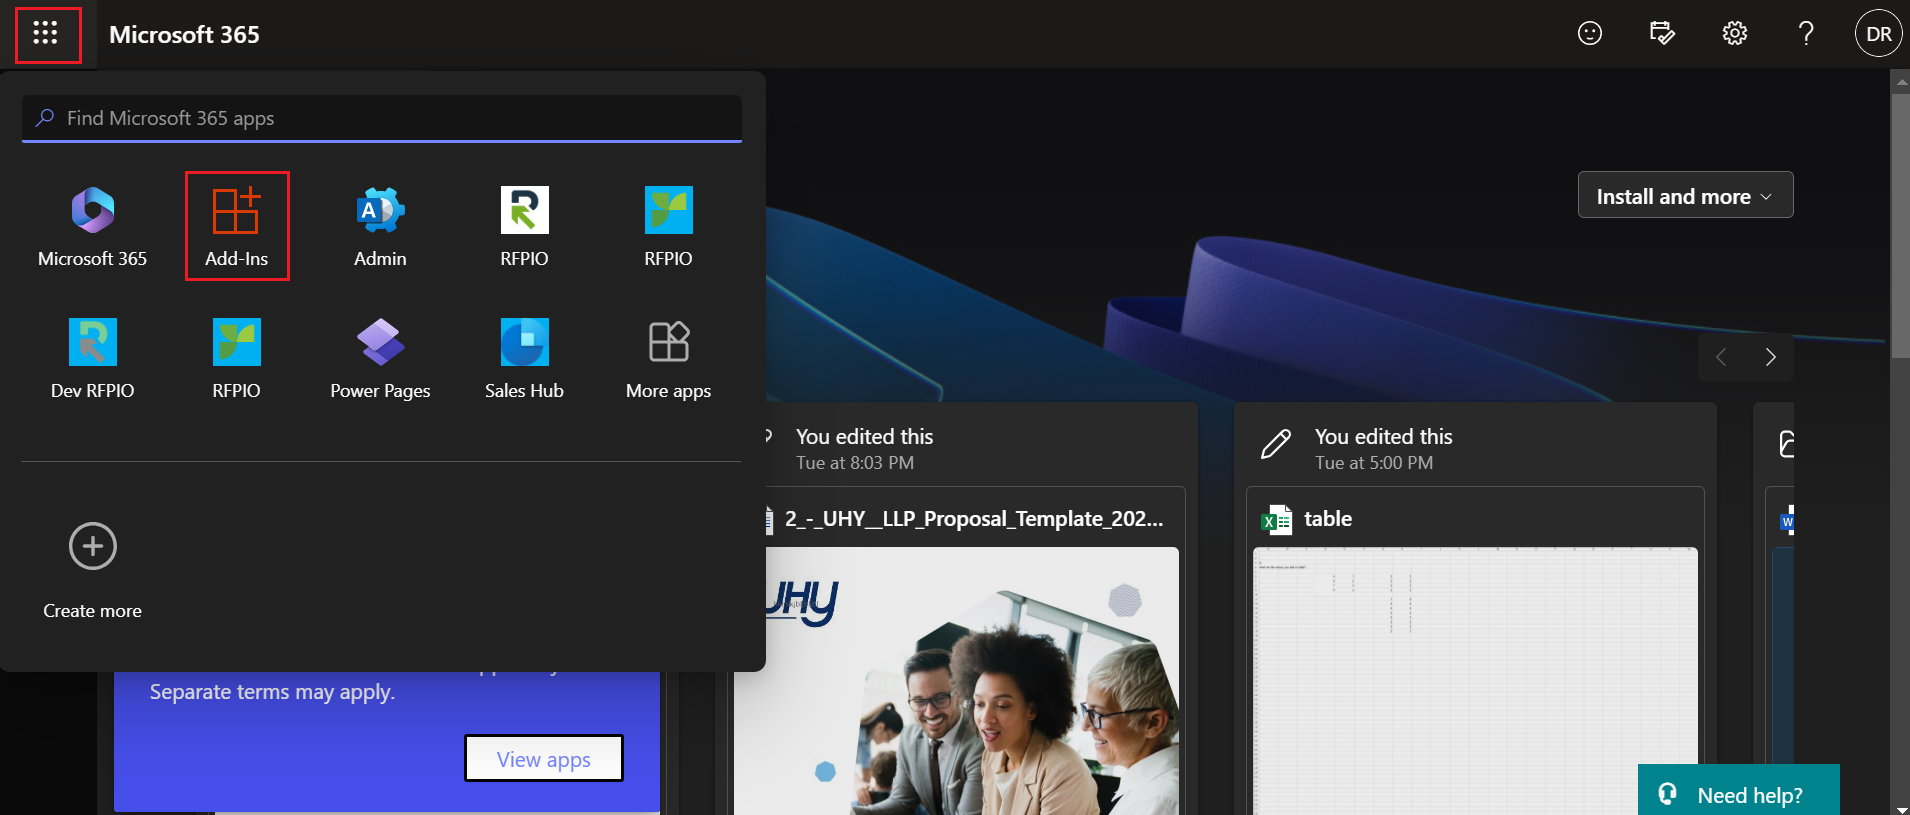This screenshot has height=815, width=1910.
Task: Click Create more plus icon
Action: (93, 546)
